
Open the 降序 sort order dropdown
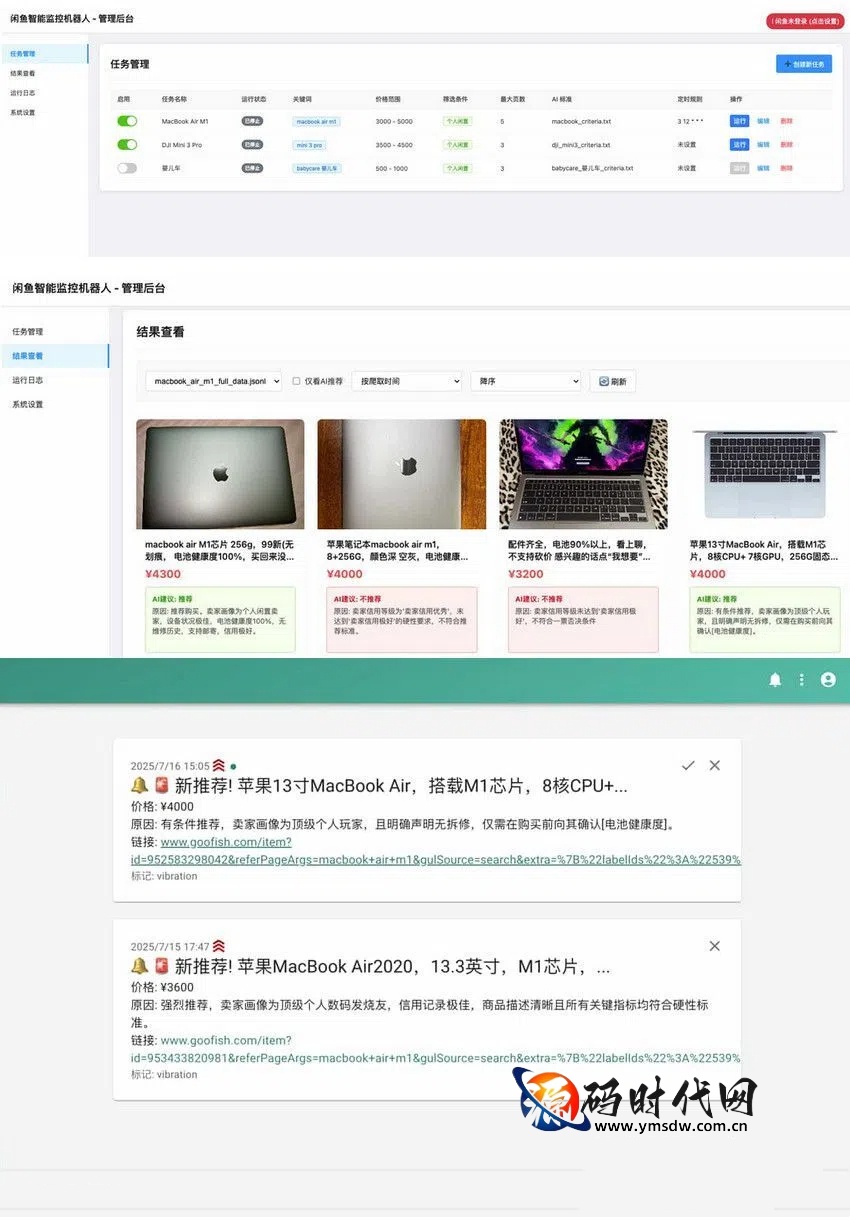click(x=525, y=381)
